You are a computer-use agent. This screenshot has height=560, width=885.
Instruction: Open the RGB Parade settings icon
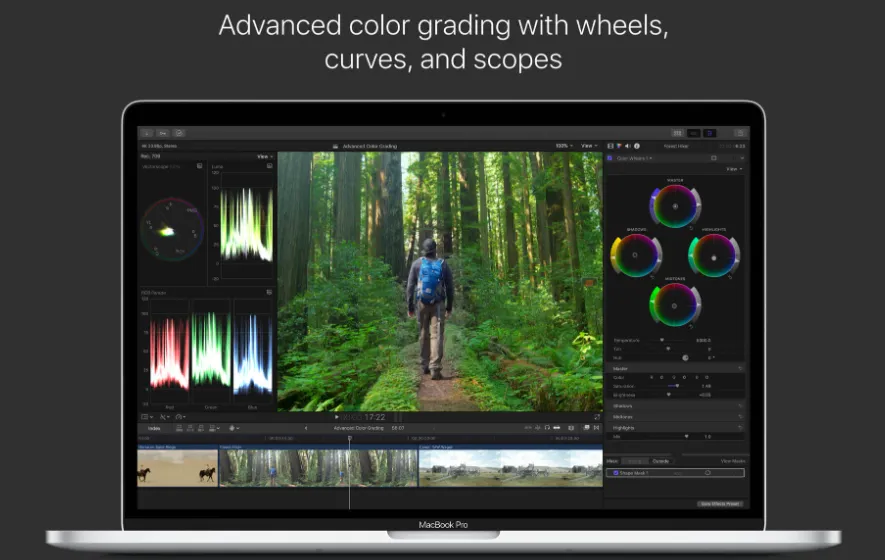coord(269,292)
